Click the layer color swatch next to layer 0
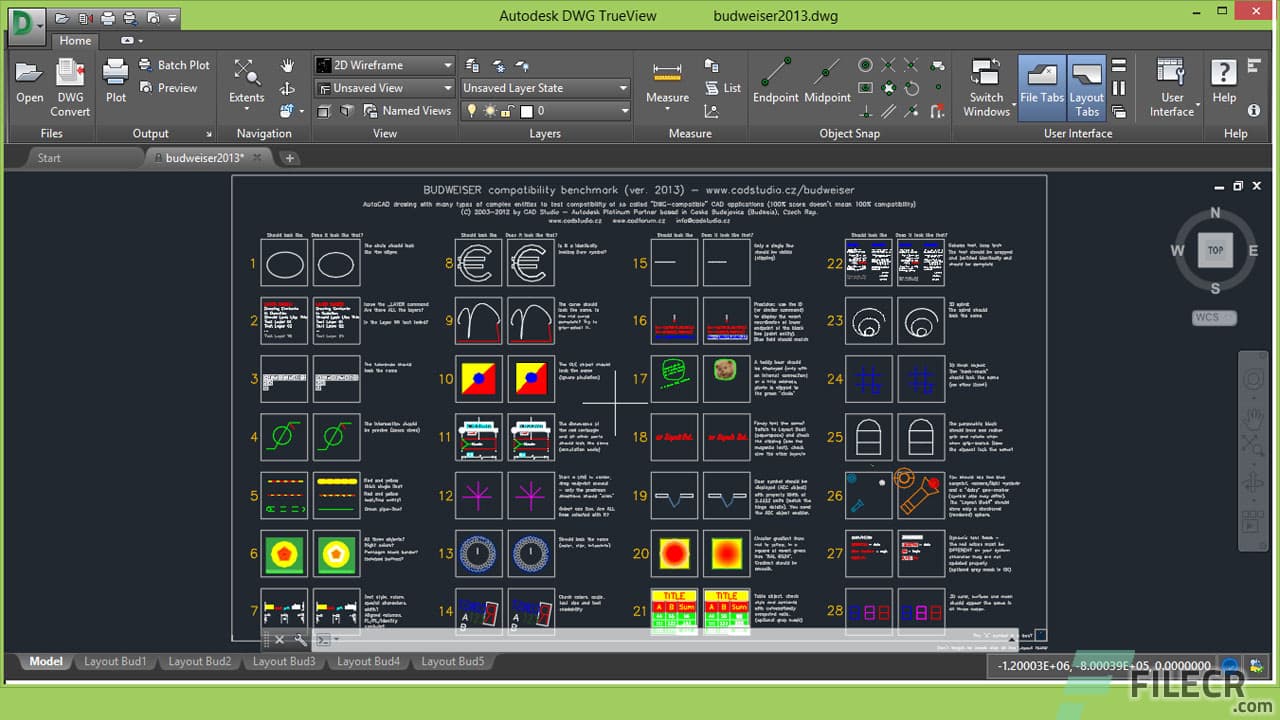Image resolution: width=1280 pixels, height=720 pixels. (x=527, y=110)
